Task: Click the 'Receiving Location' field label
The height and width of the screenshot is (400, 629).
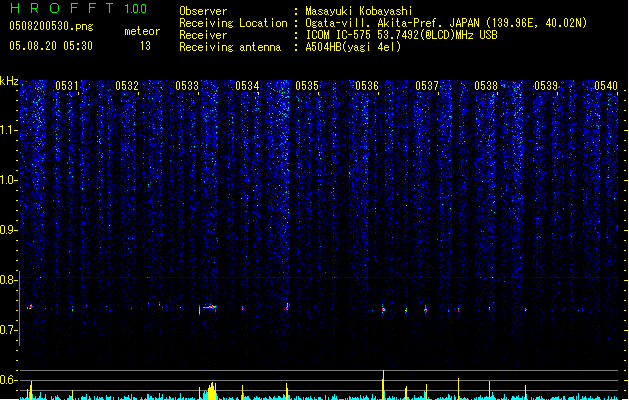Action: coord(233,23)
